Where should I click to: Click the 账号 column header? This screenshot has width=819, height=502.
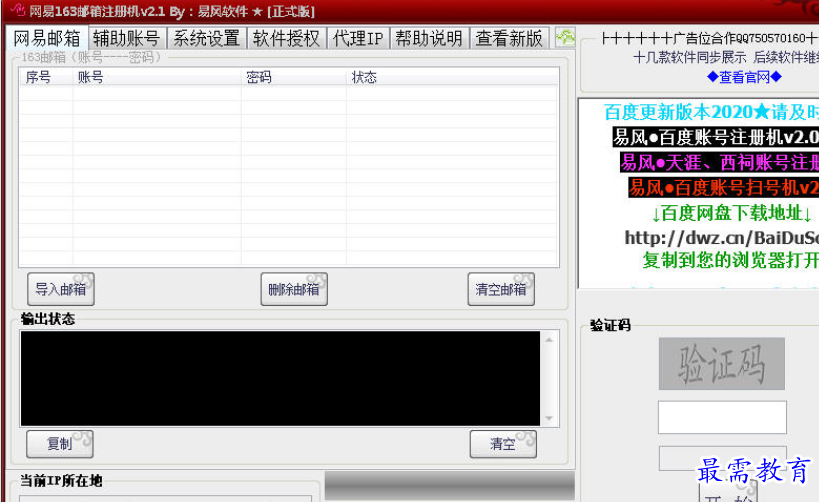157,77
